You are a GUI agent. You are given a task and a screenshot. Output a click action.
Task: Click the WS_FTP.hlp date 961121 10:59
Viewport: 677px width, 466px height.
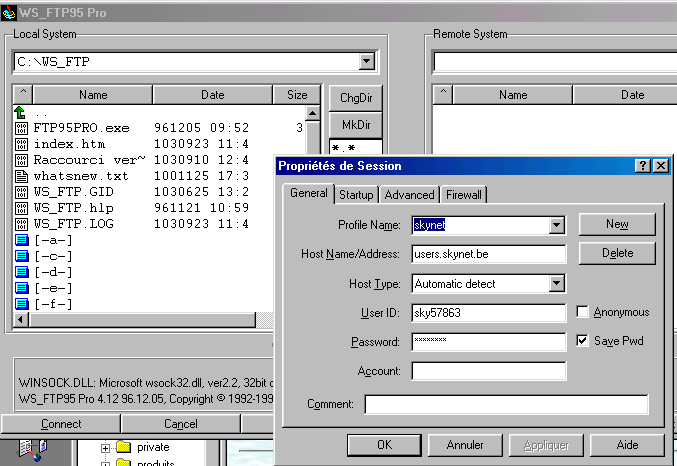pos(201,208)
